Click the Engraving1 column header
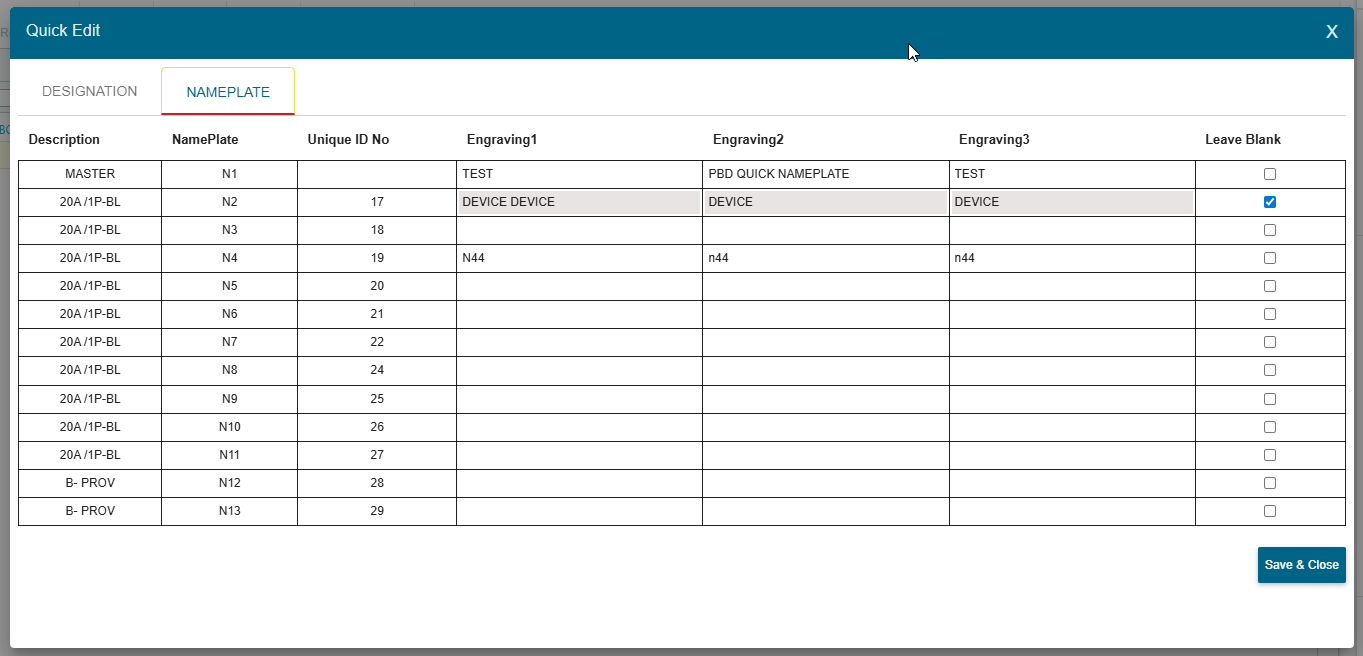This screenshot has height=656, width=1363. pyautogui.click(x=502, y=140)
